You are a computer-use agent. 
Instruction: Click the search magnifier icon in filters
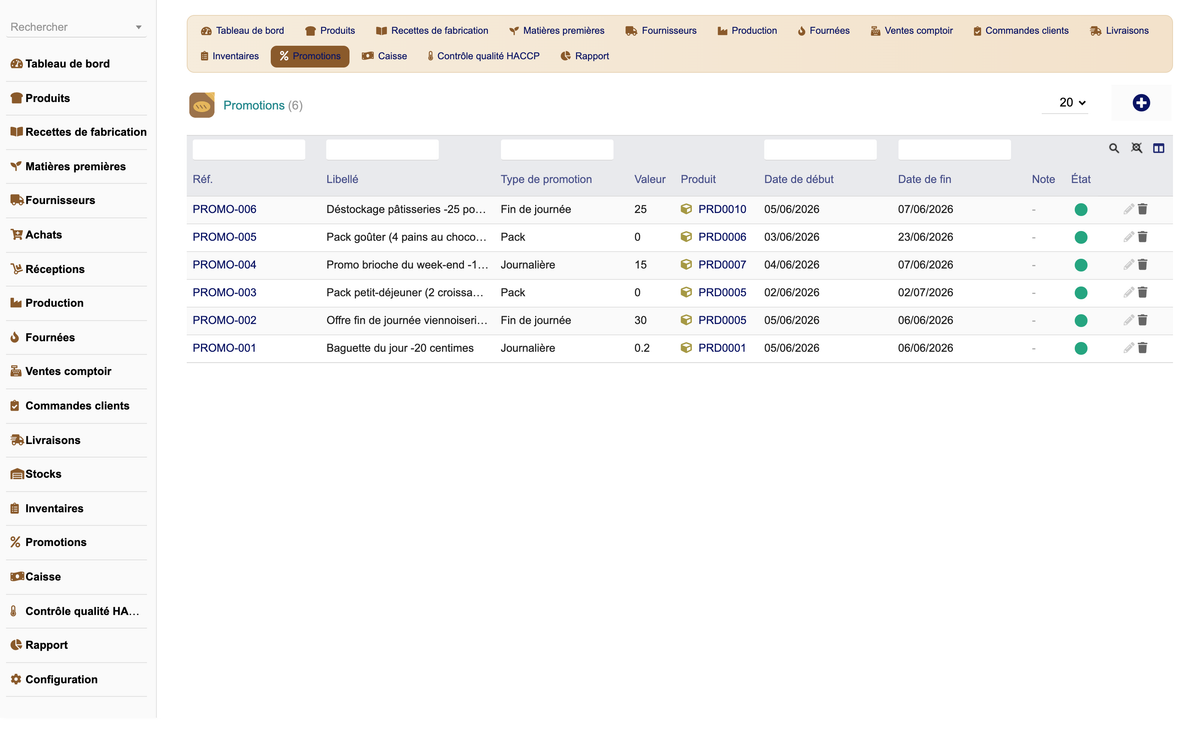point(1114,148)
